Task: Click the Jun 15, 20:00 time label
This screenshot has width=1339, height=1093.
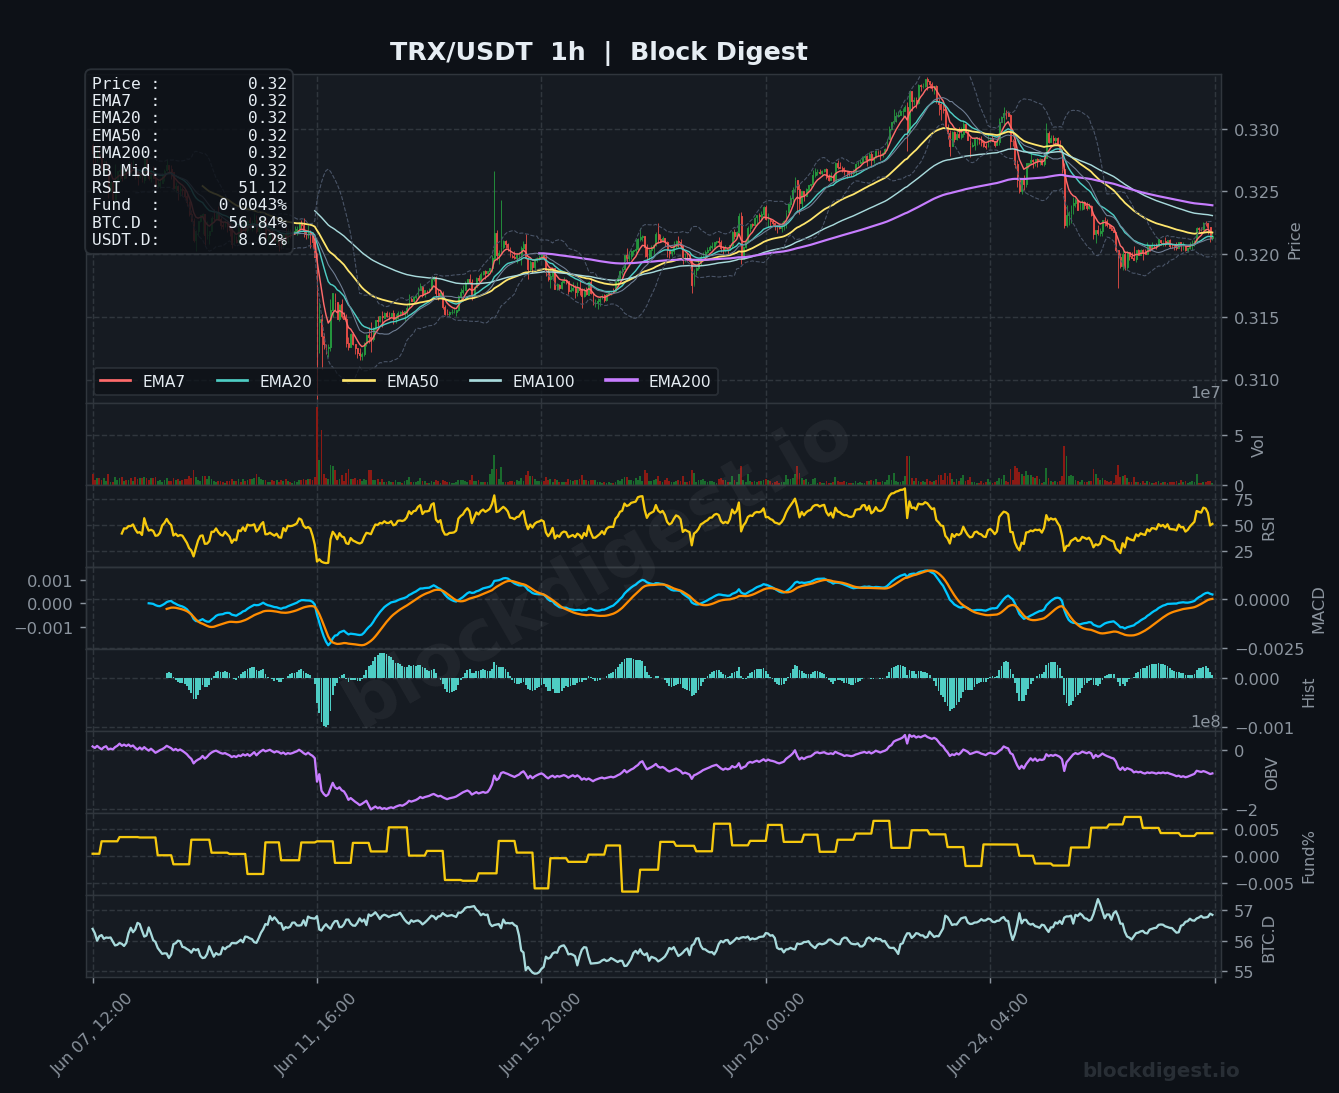Action: [x=540, y=1034]
